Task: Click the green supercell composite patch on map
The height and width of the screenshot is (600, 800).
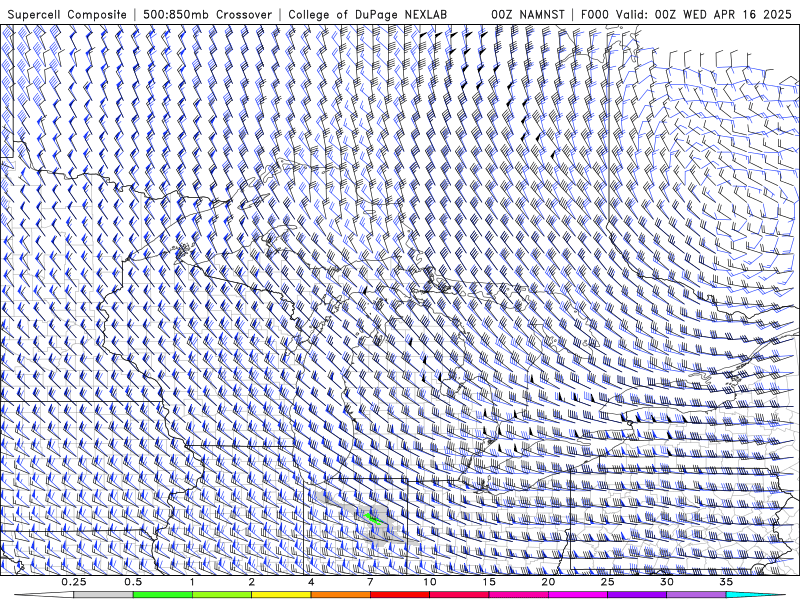Action: 374,519
